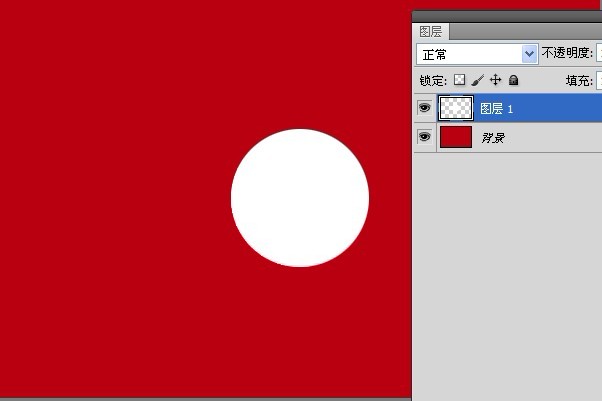Click the 背景 layer name
Screen dimensions: 602x401
coord(493,138)
